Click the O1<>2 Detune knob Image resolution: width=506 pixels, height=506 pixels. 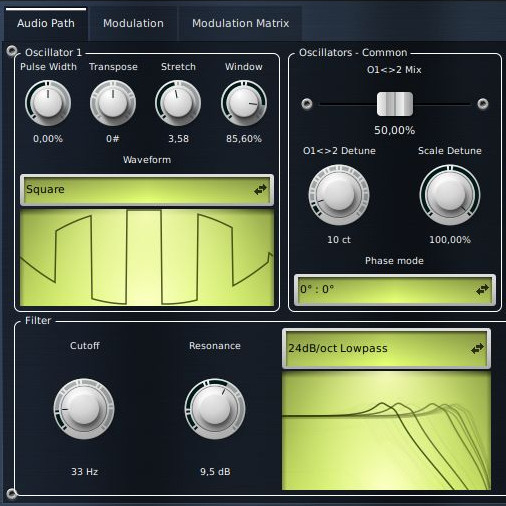(339, 195)
